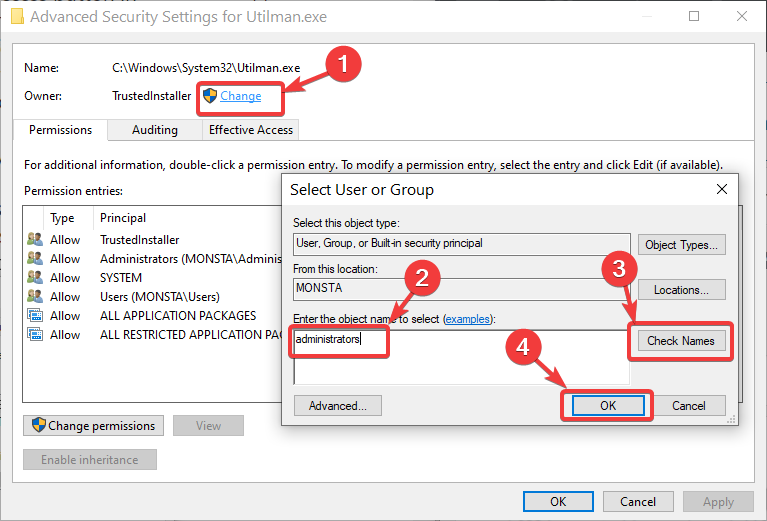Select the TrustedInstaller permission entry
Screen dimensions: 767x521
coord(154,240)
